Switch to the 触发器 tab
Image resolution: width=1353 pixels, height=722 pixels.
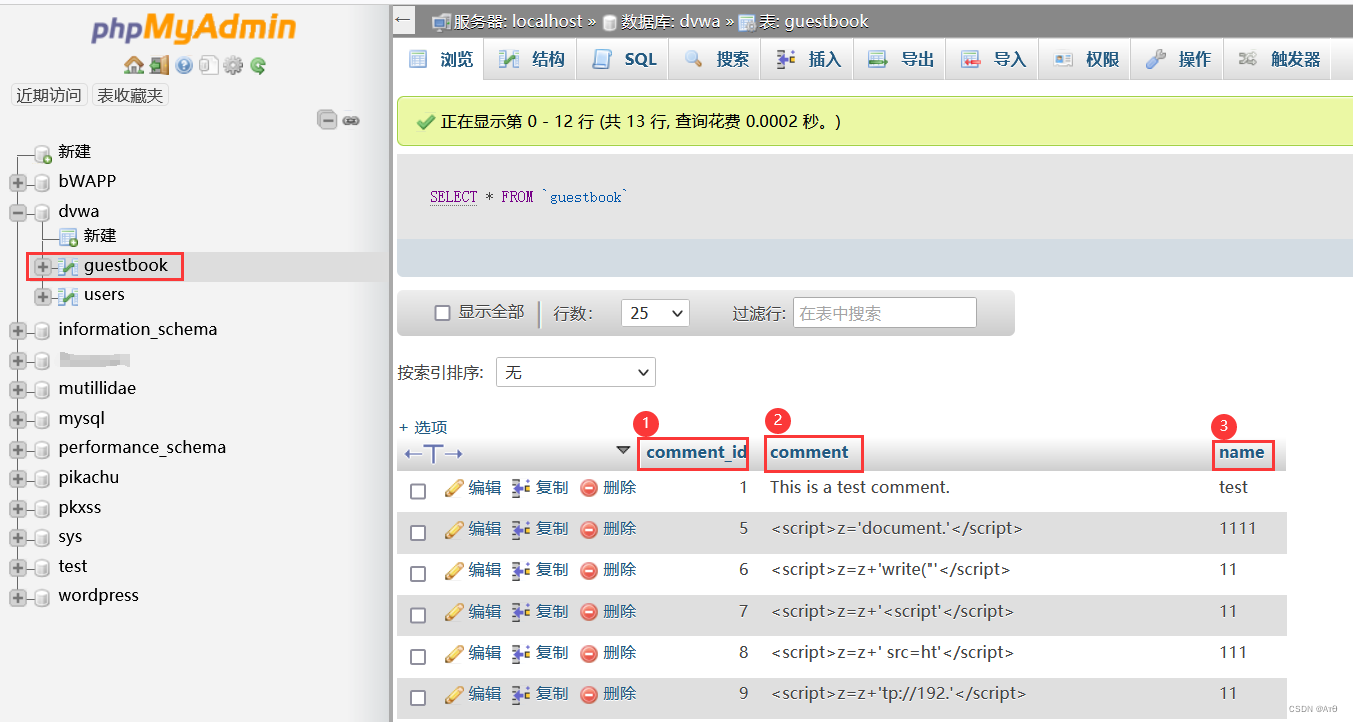(x=1279, y=59)
